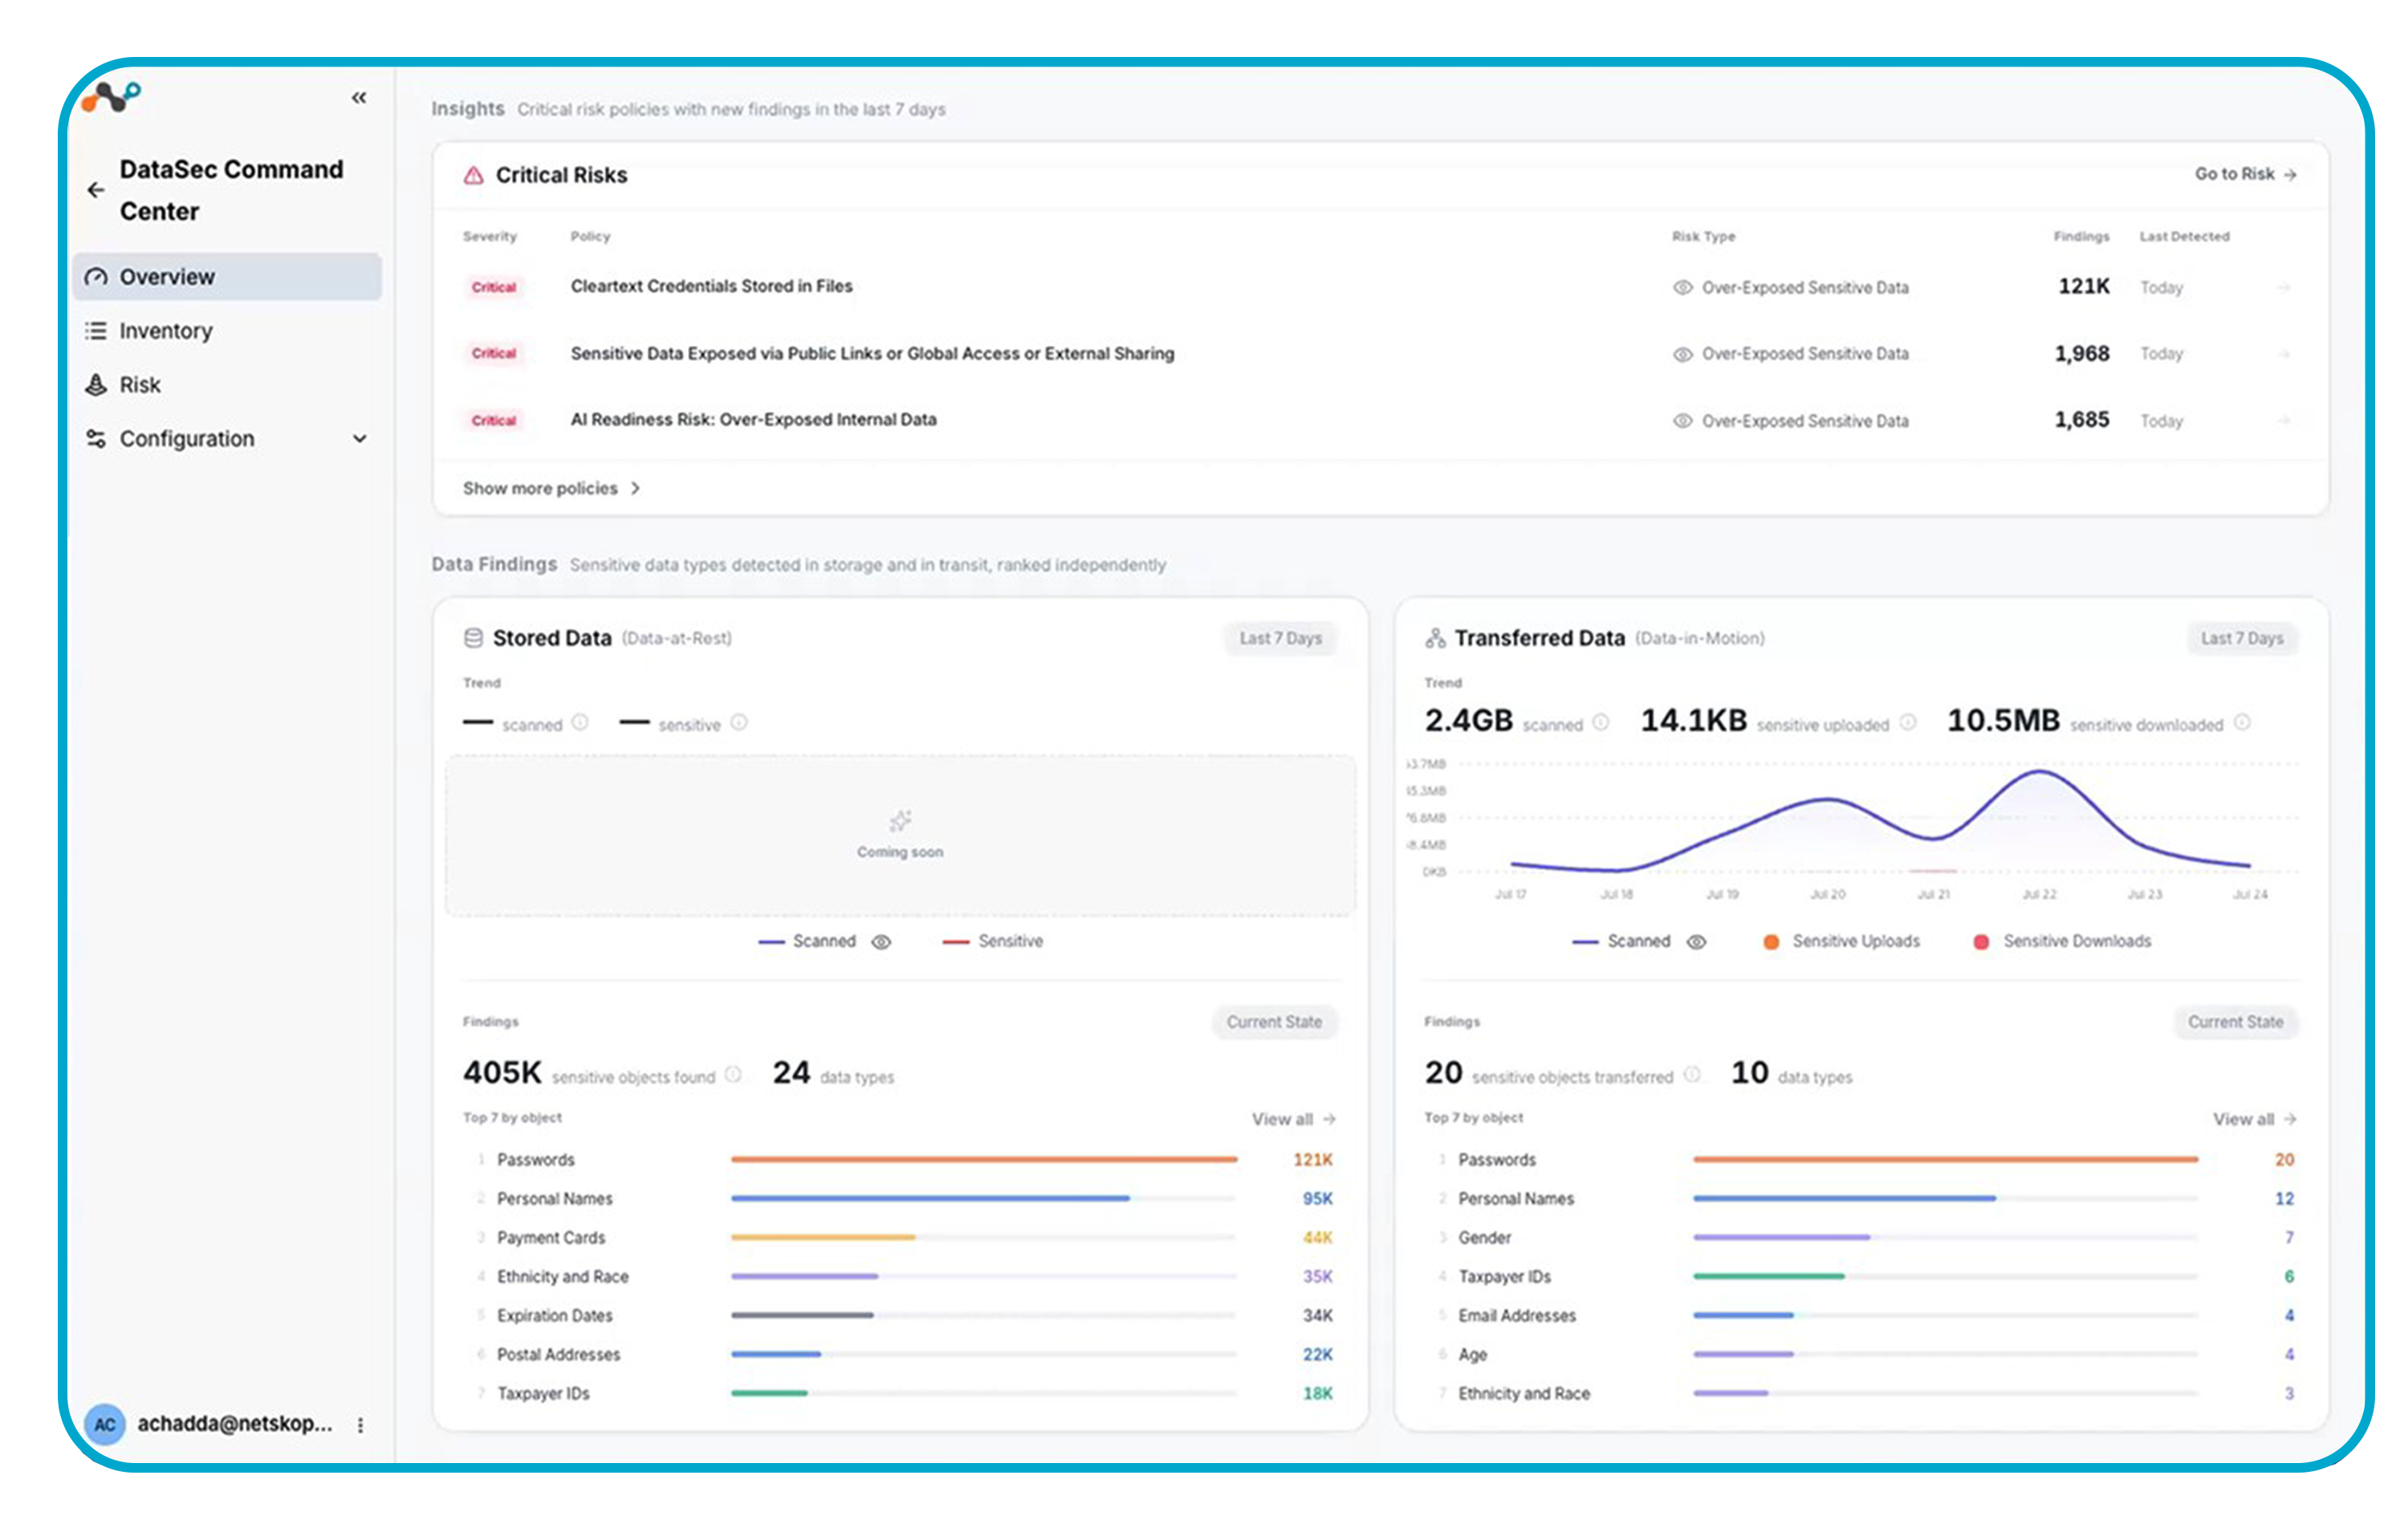Expand Show more policies

pos(552,489)
